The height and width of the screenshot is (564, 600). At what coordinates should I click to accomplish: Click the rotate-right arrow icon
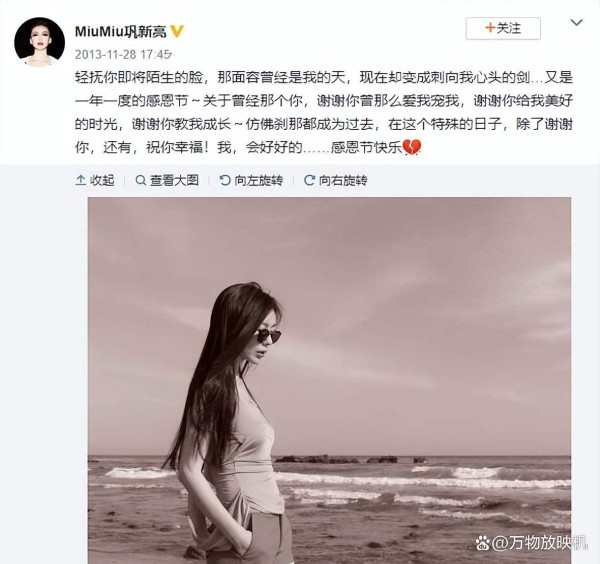coord(309,180)
